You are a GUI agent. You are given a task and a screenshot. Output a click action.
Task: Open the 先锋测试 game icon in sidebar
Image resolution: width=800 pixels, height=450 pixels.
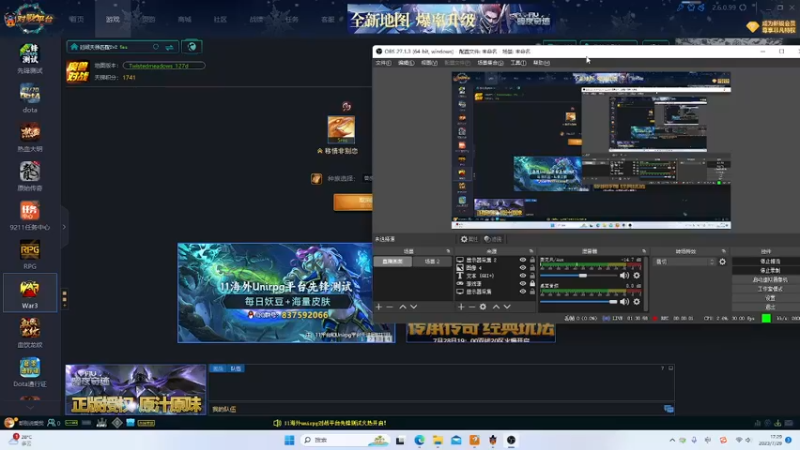coord(30,54)
